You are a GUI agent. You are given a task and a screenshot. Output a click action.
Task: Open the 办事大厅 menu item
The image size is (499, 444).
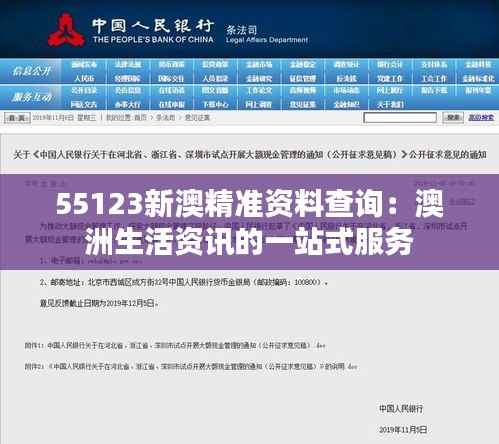point(128,105)
